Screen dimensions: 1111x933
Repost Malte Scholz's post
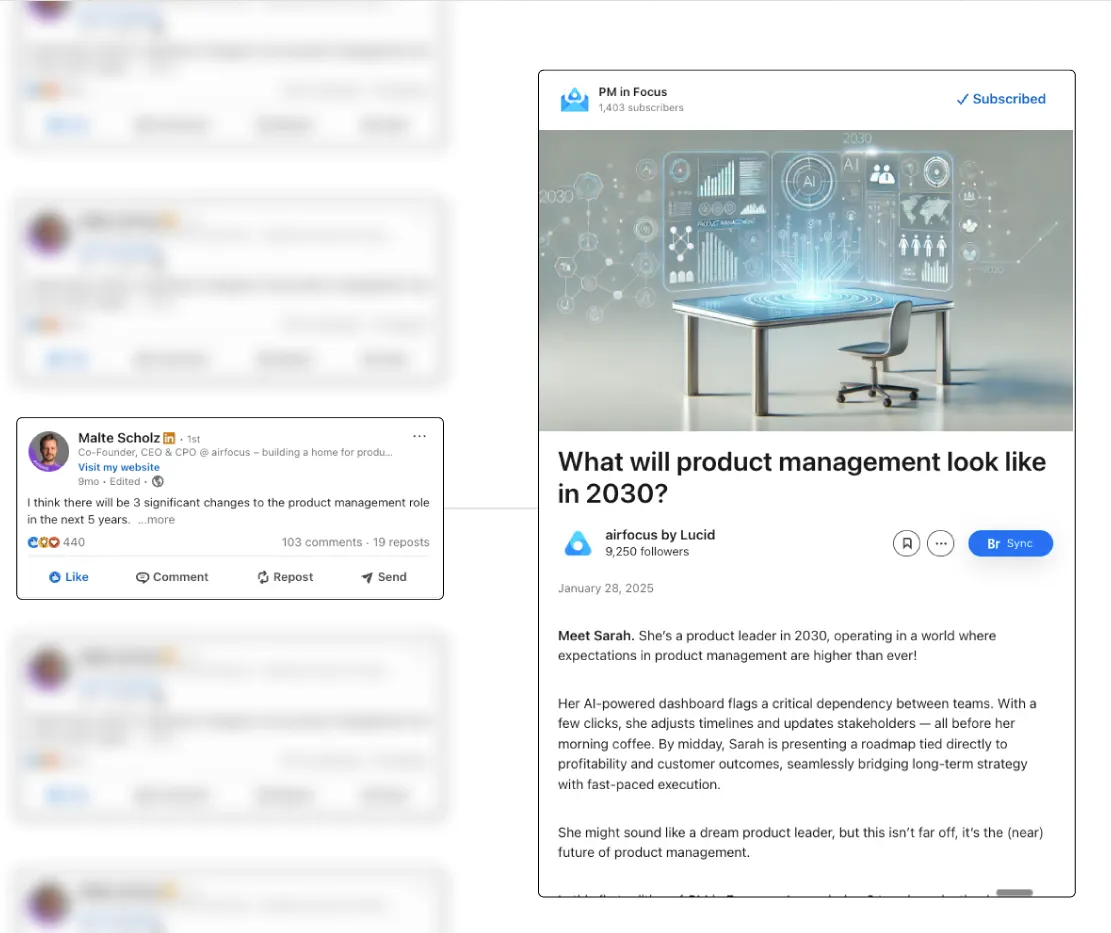pyautogui.click(x=285, y=577)
